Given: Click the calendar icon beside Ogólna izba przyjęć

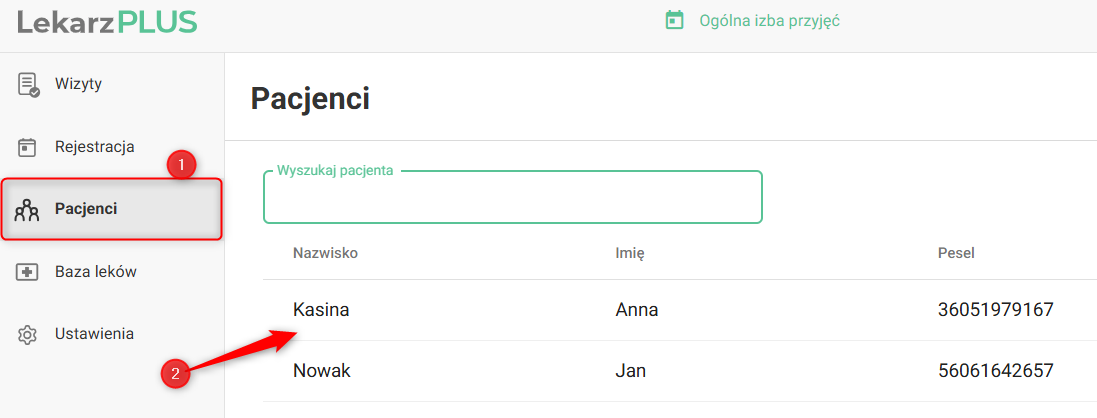Looking at the screenshot, I should point(675,20).
